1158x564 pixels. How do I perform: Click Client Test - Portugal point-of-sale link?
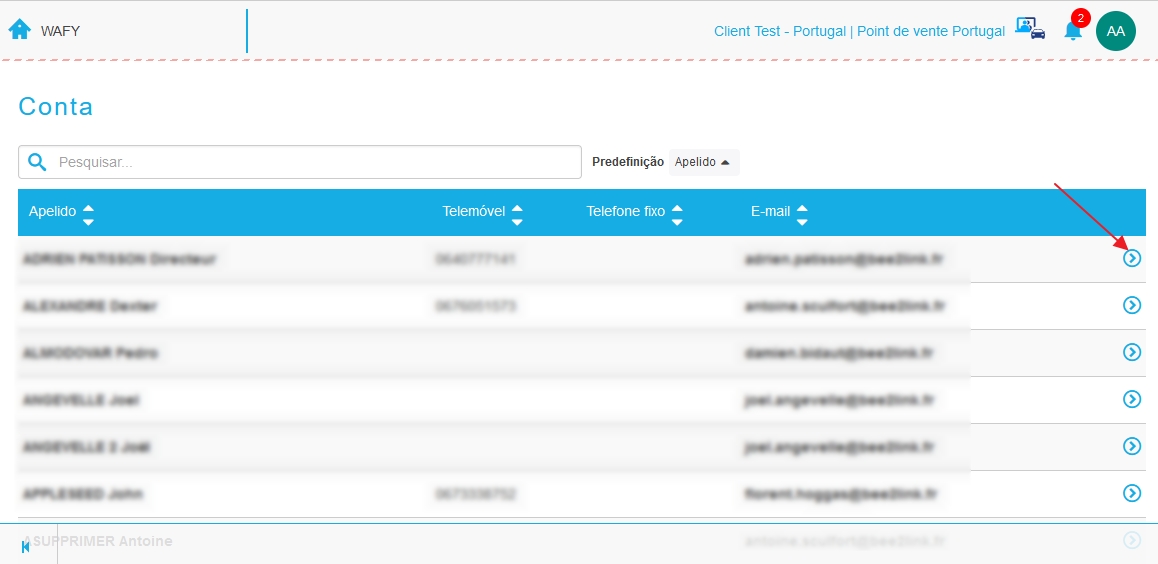click(x=859, y=32)
